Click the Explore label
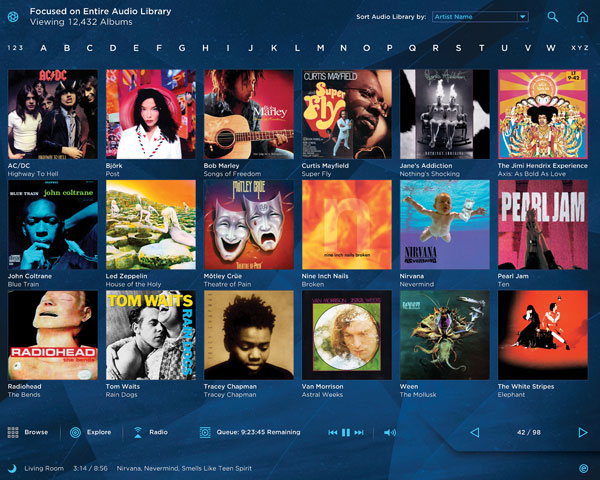 pyautogui.click(x=99, y=432)
